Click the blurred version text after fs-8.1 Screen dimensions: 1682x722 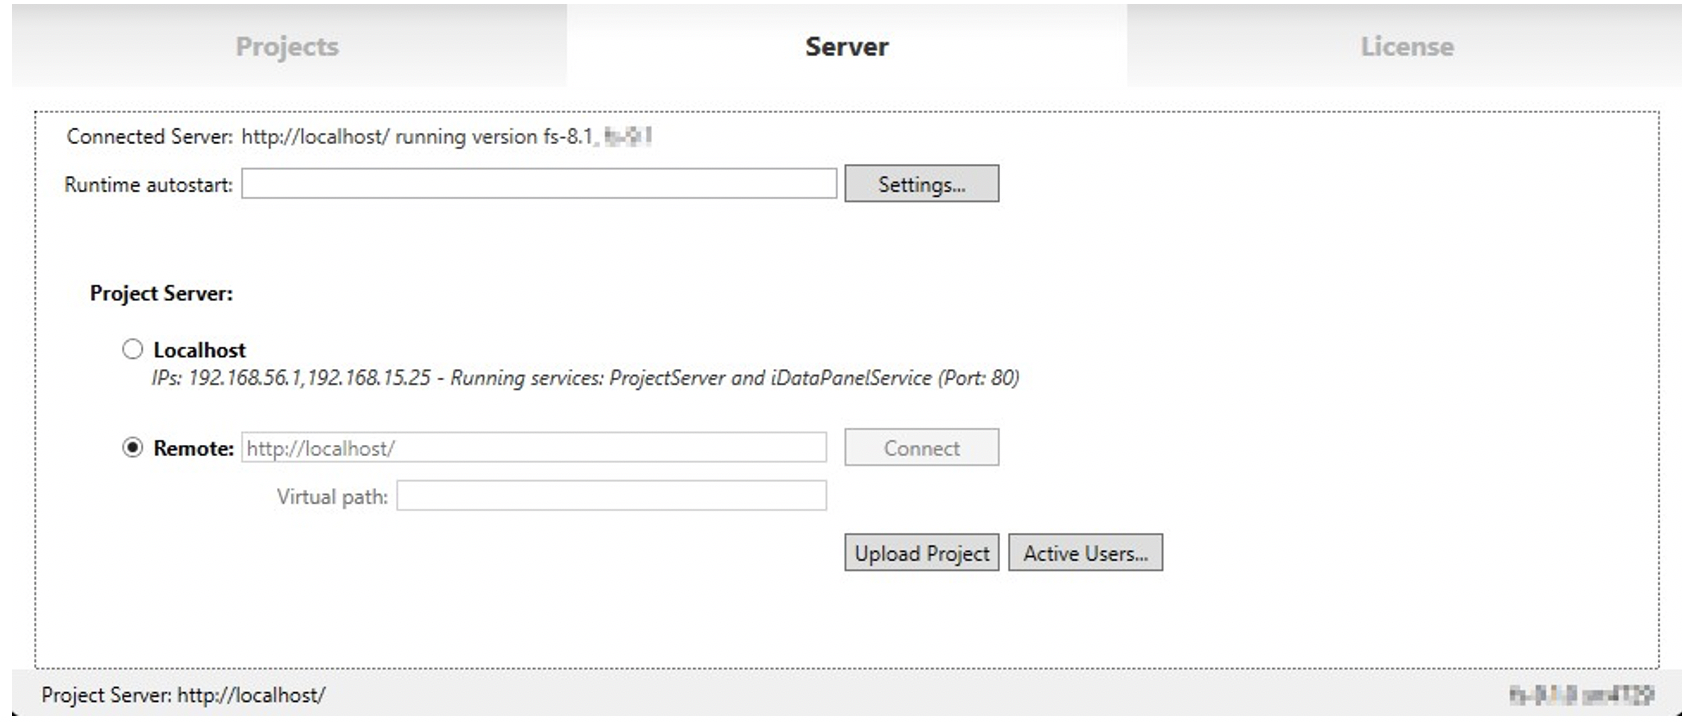(628, 137)
